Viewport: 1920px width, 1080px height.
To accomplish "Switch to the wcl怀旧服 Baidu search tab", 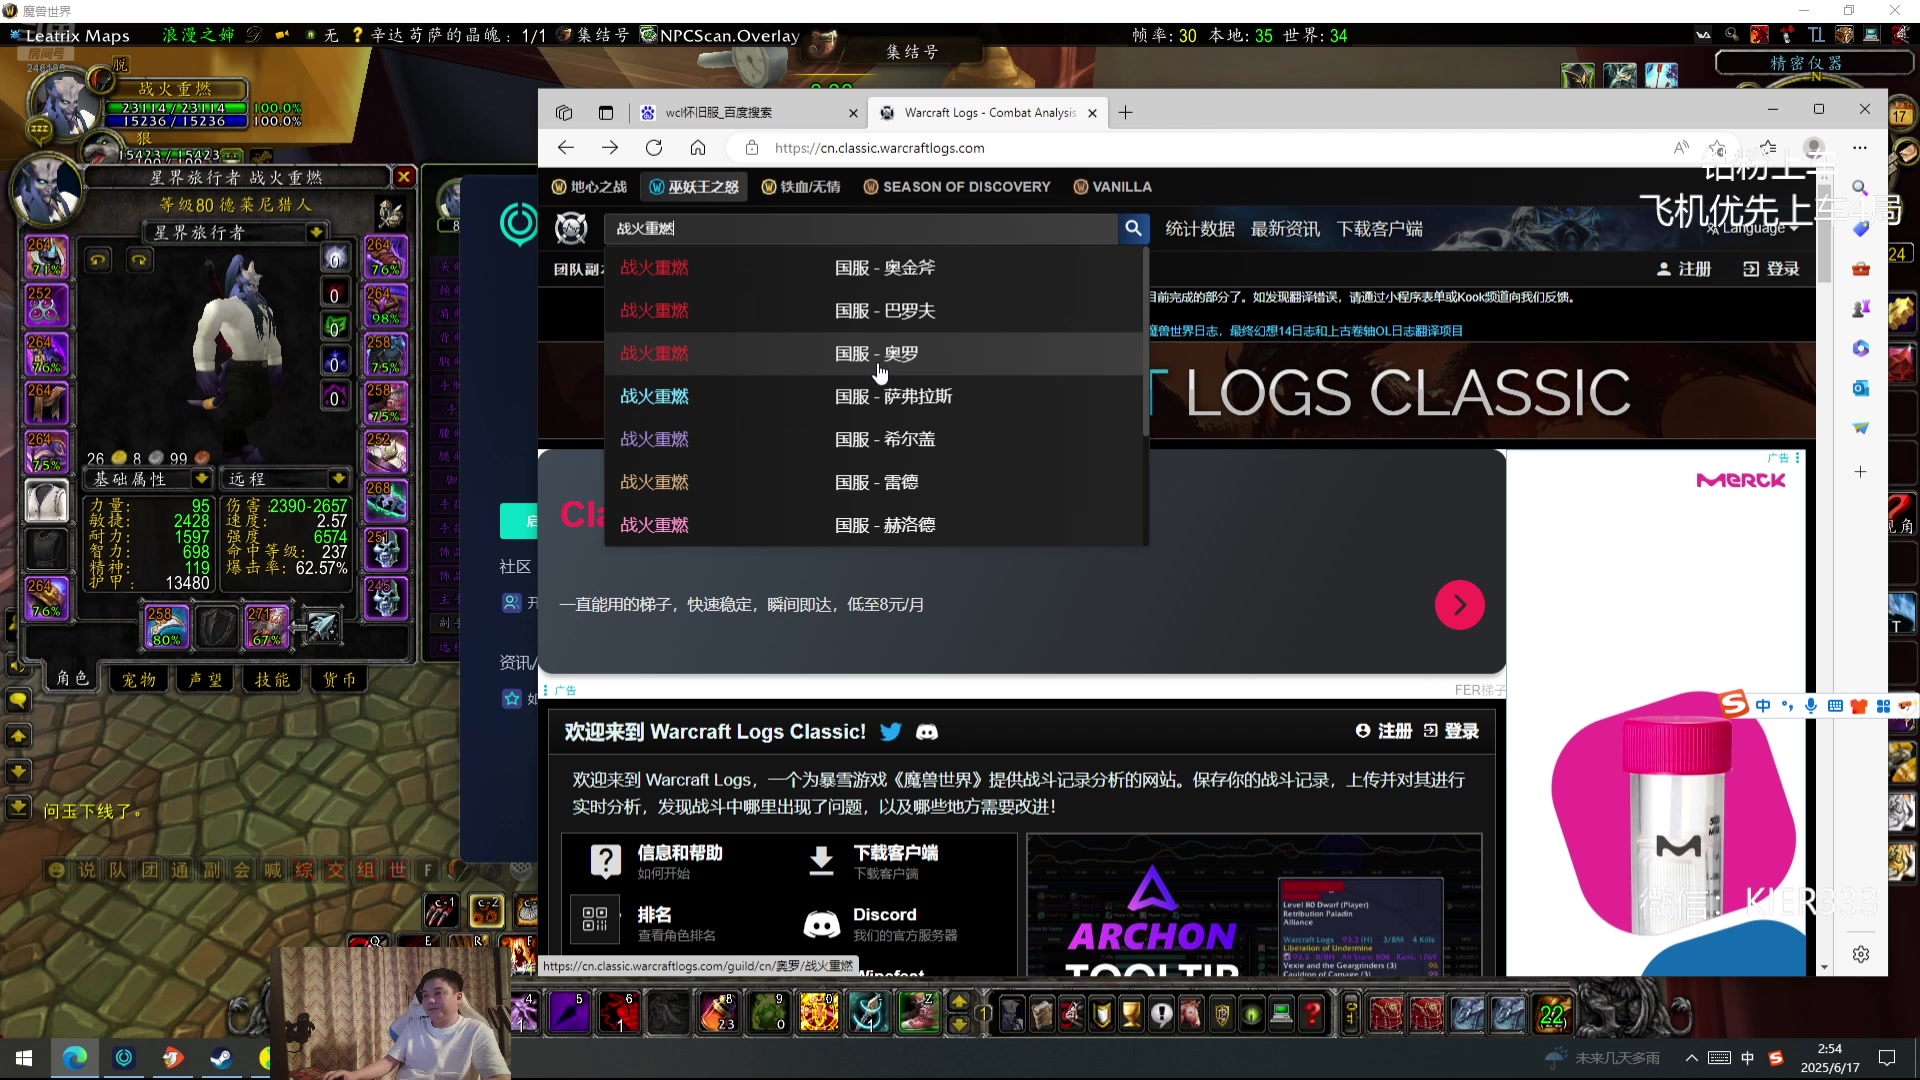I will pyautogui.click(x=748, y=113).
